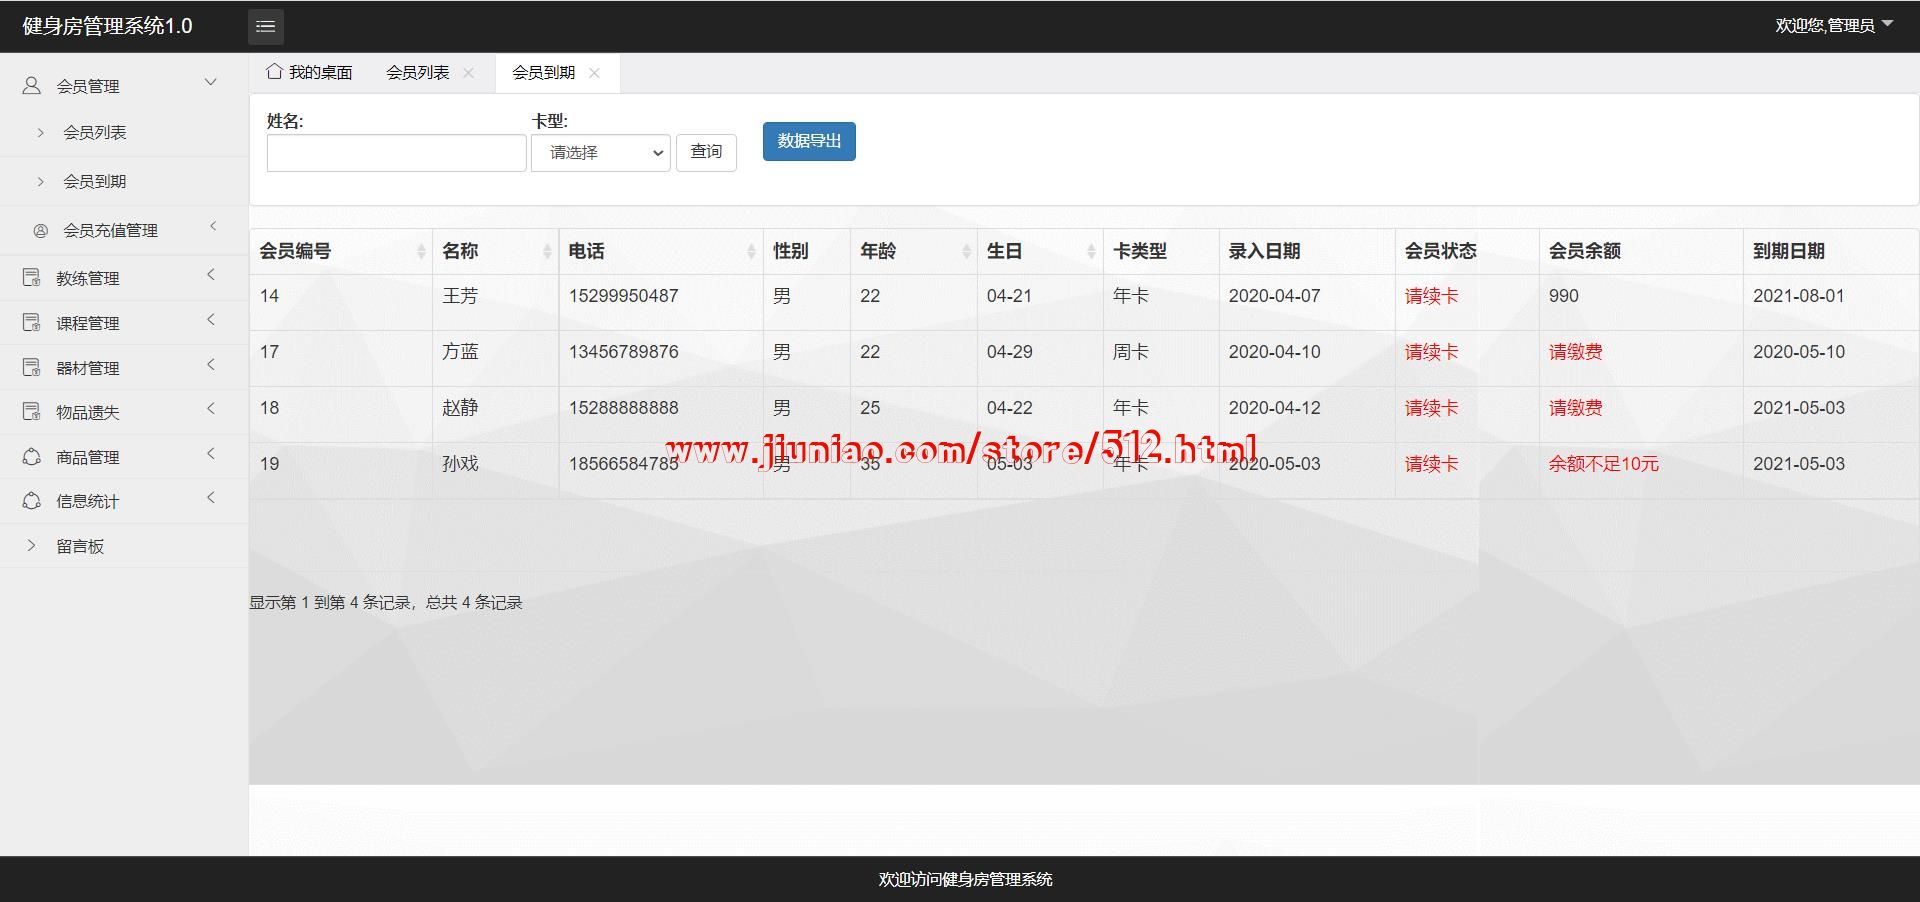Close the 会员到期 tab
The height and width of the screenshot is (902, 1920).
coord(594,73)
